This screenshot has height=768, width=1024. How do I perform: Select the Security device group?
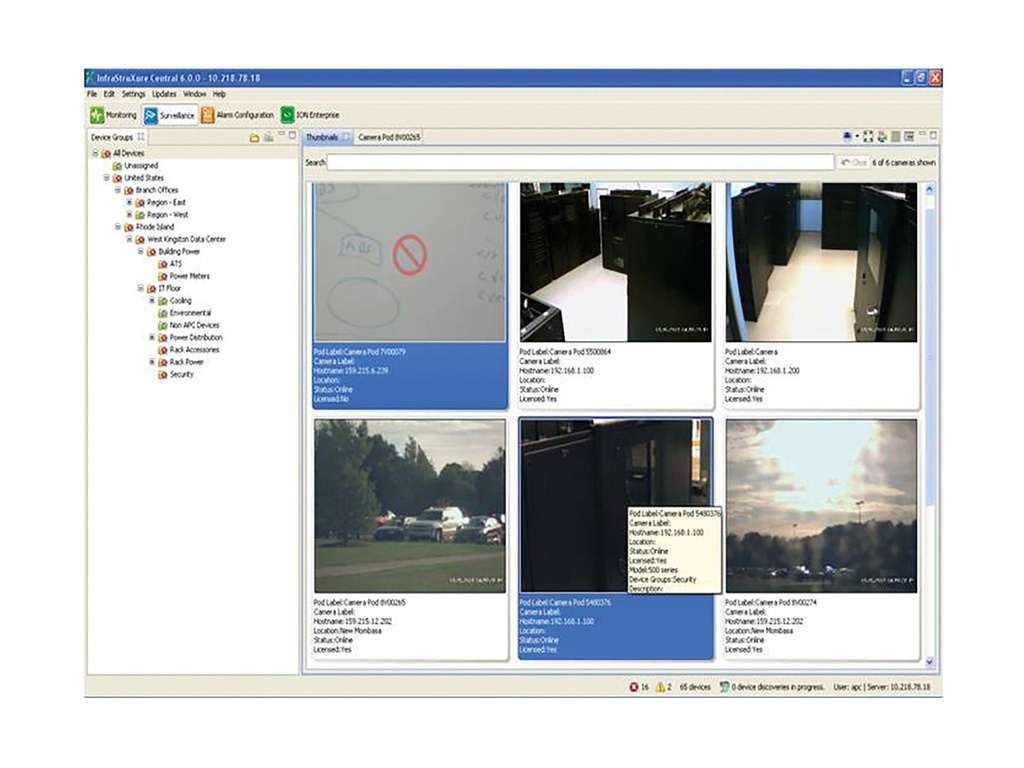[x=181, y=375]
